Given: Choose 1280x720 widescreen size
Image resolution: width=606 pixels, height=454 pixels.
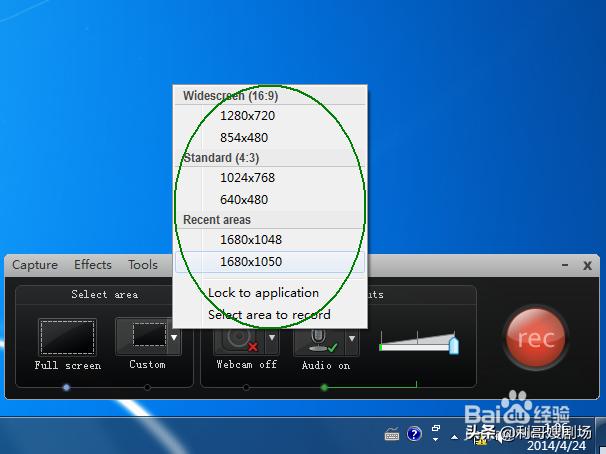Looking at the screenshot, I should [x=248, y=116].
